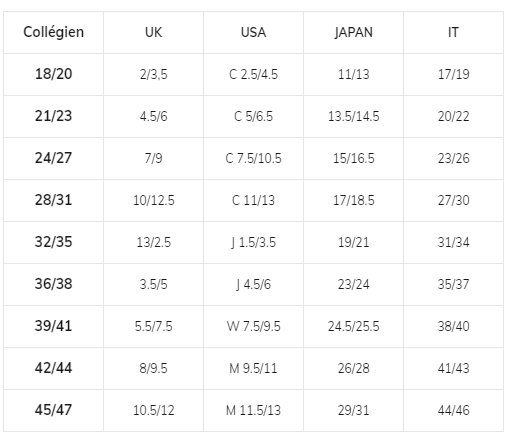Click the IT column header
The width and height of the screenshot is (513, 446).
[453, 32]
